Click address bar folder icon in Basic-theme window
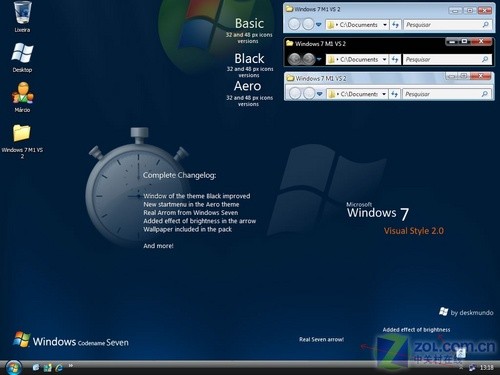This screenshot has height=375, width=500. pos(331,25)
